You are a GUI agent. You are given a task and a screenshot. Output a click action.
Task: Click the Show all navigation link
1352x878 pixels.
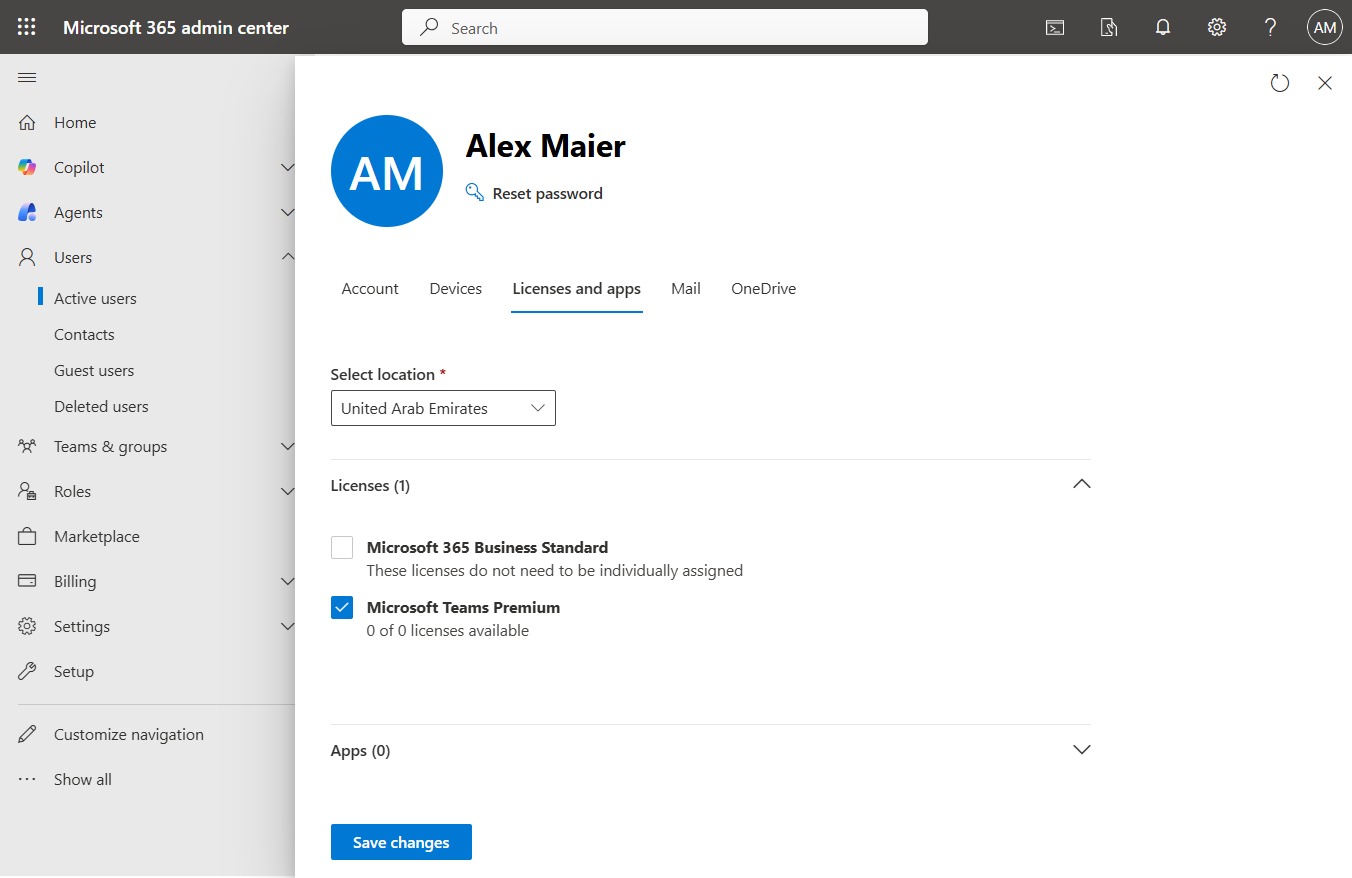[x=83, y=779]
